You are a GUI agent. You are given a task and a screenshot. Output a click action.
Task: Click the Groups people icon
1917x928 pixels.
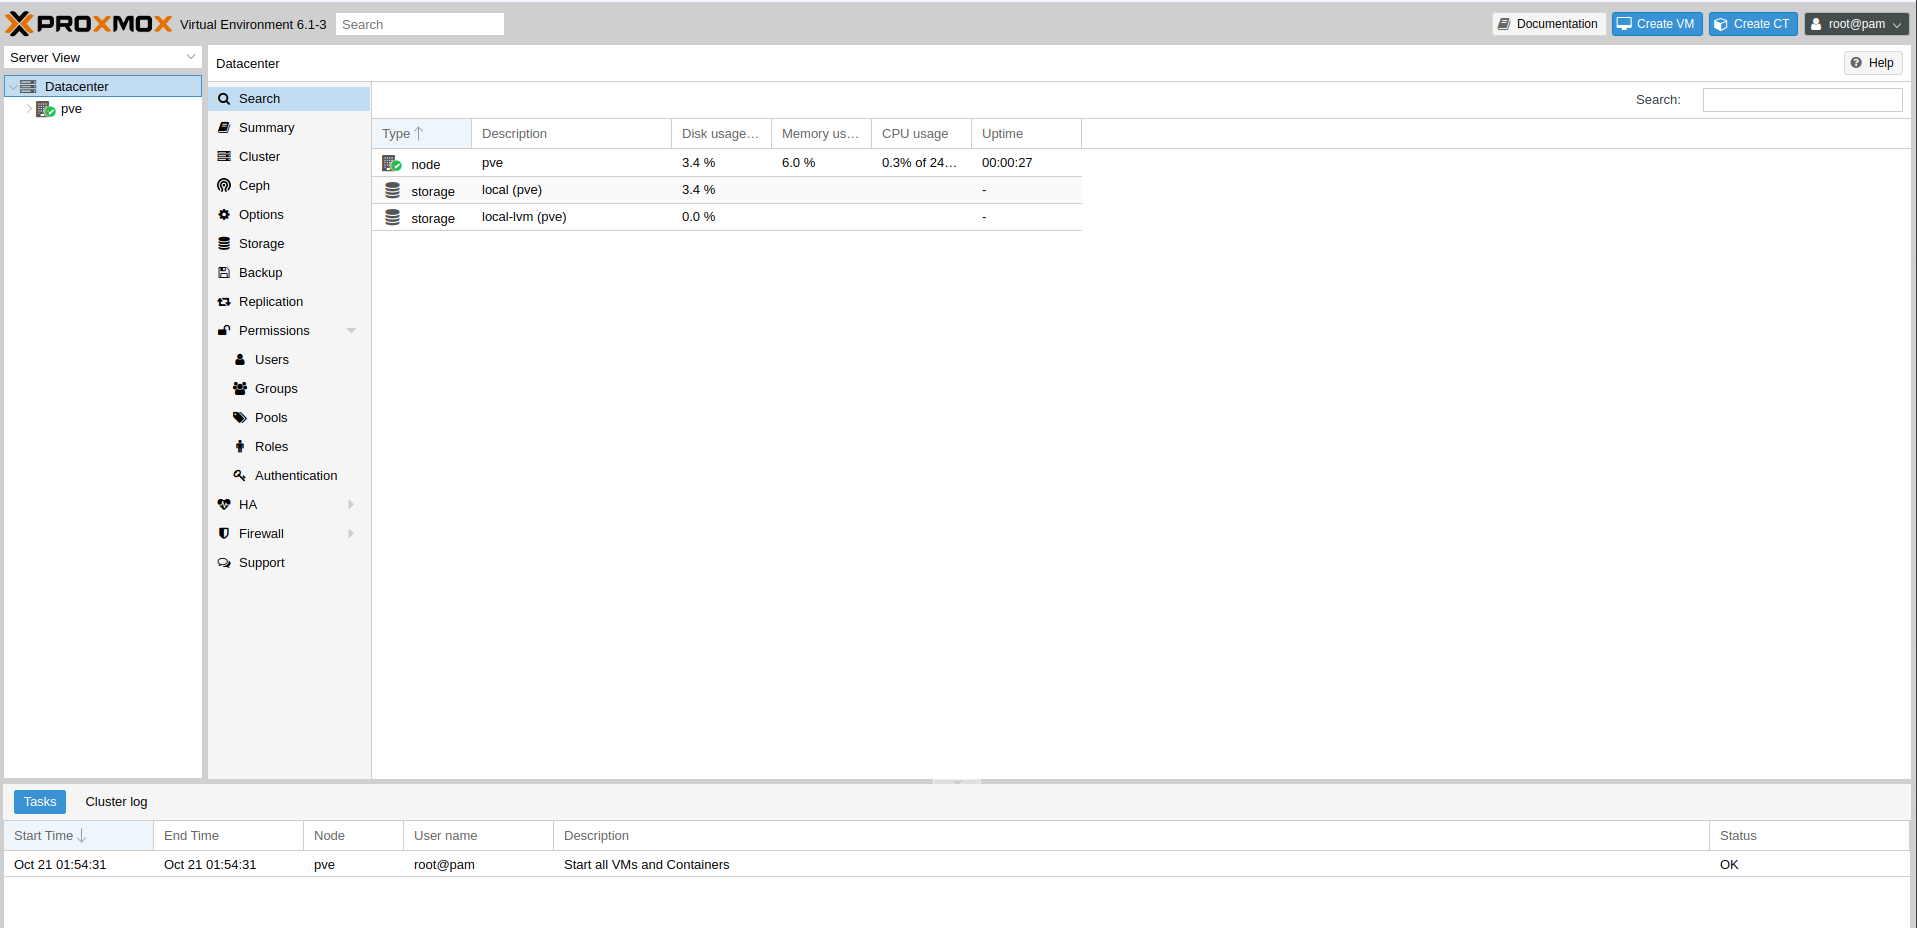240,389
